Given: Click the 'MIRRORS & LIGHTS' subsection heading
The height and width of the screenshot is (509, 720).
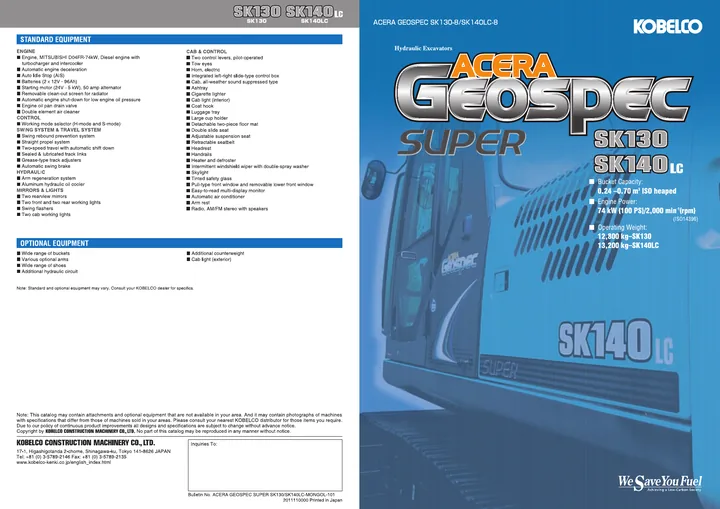Looking at the screenshot, I should click(x=40, y=190).
